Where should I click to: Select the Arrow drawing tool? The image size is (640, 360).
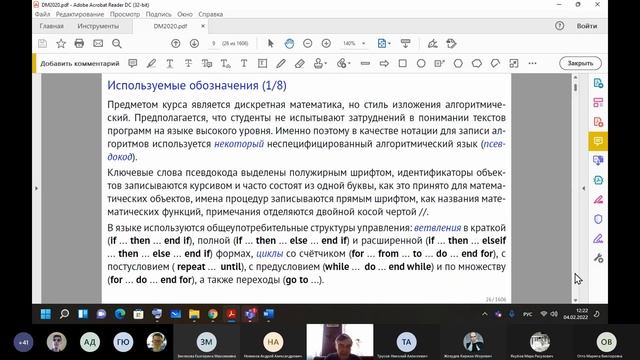[x=384, y=63]
